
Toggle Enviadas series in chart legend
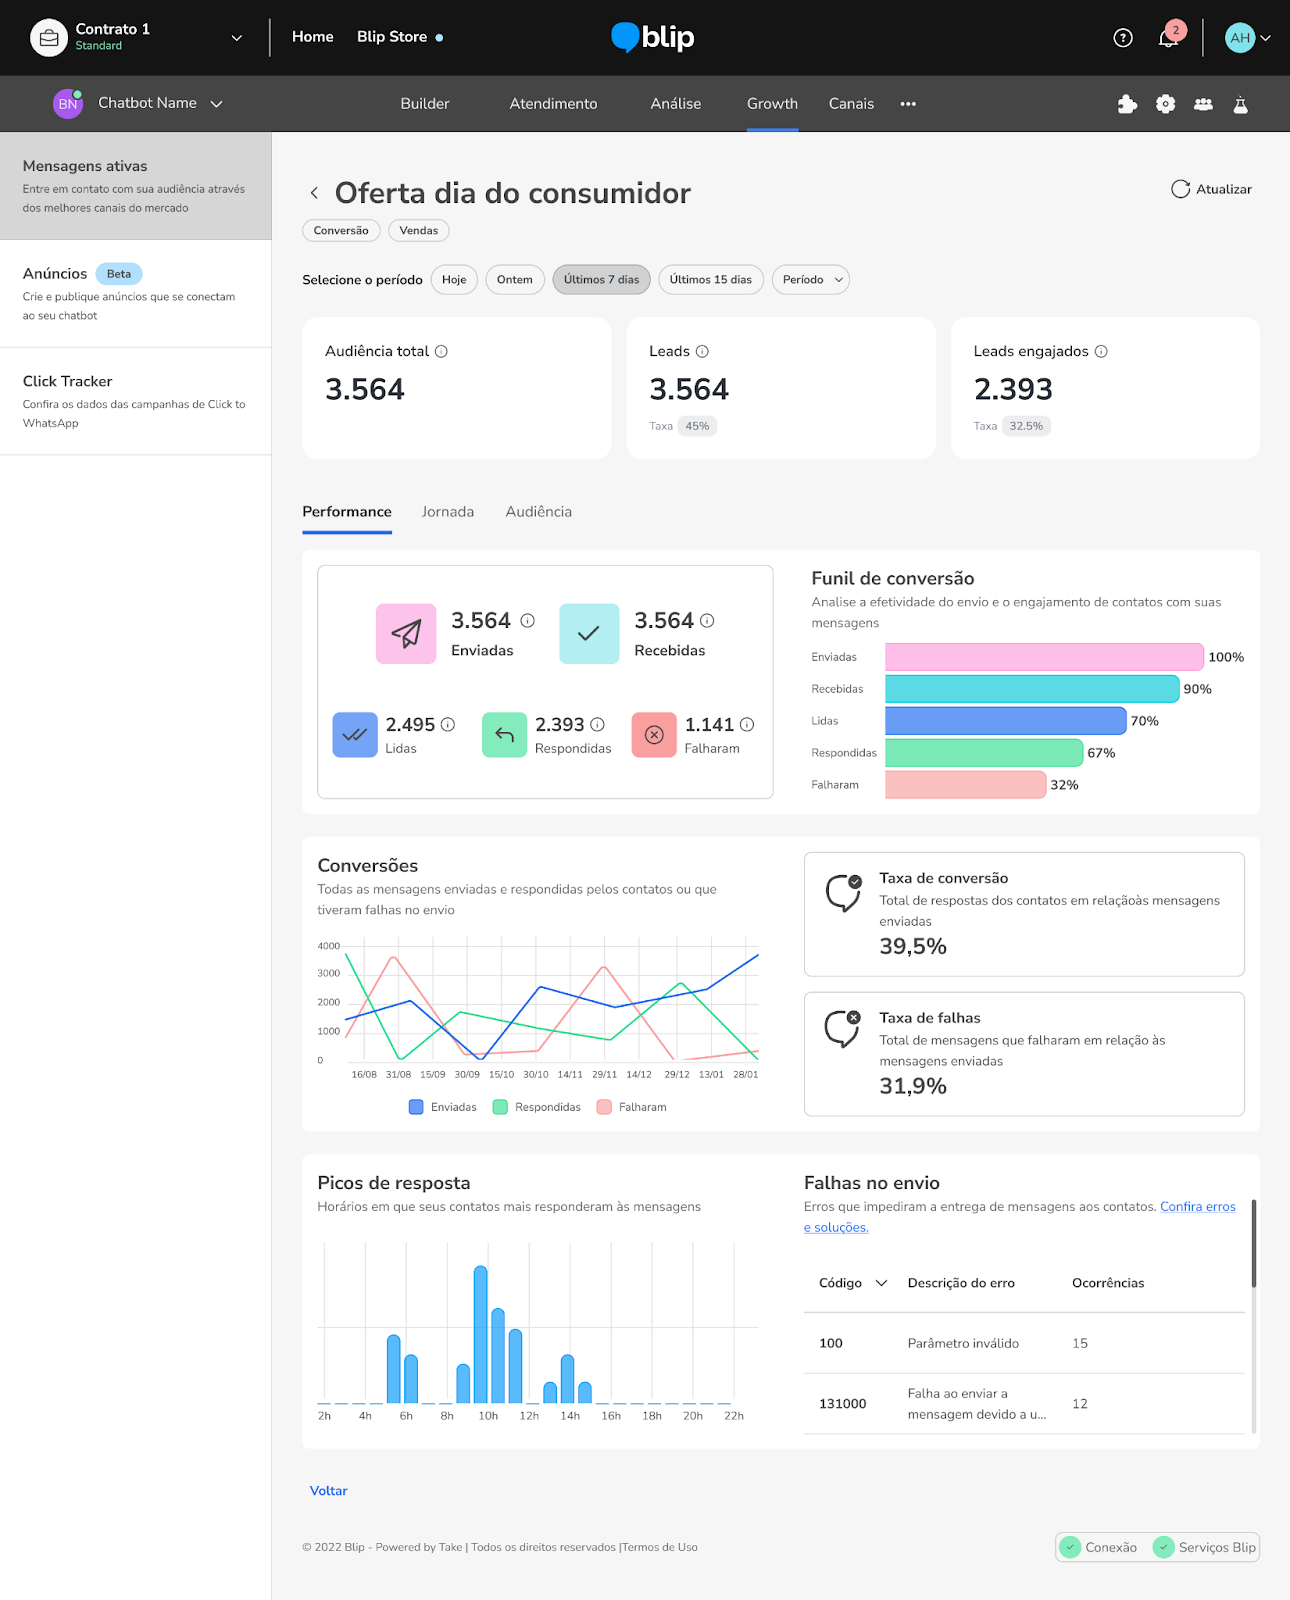coord(442,1107)
